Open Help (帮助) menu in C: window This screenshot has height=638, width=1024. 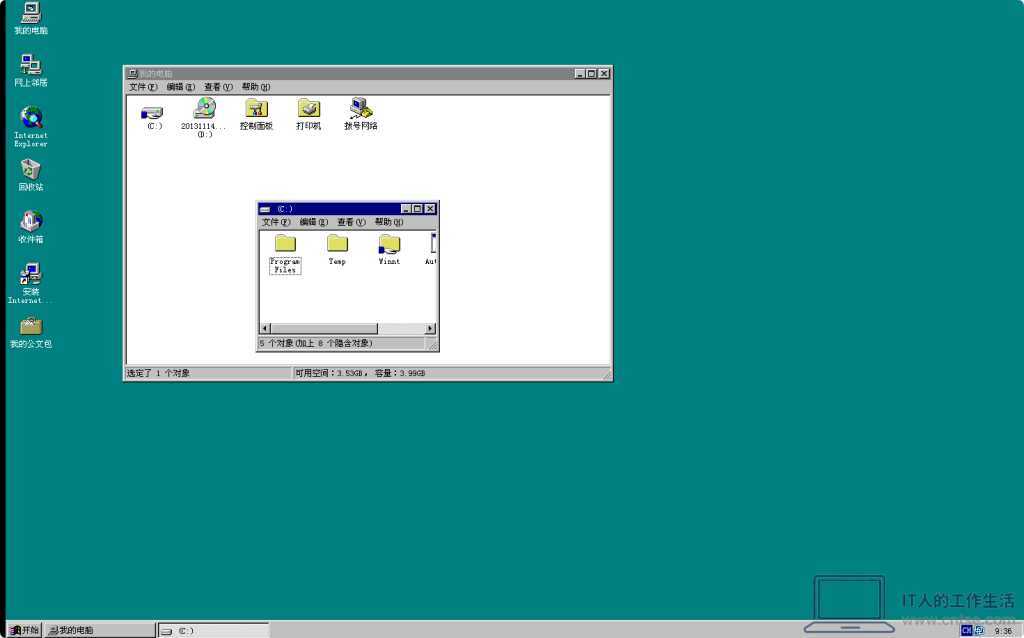pyautogui.click(x=389, y=222)
